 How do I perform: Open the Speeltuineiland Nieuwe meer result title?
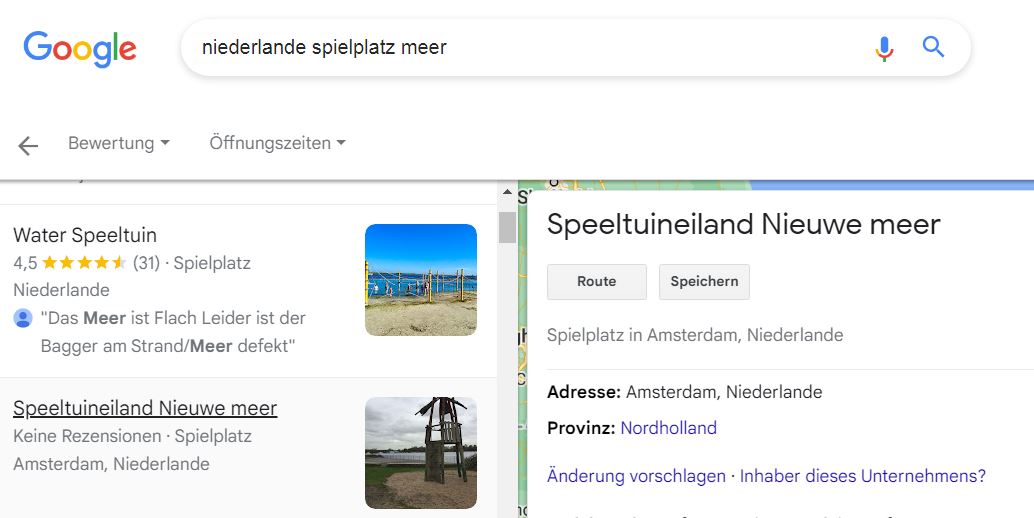coord(145,408)
